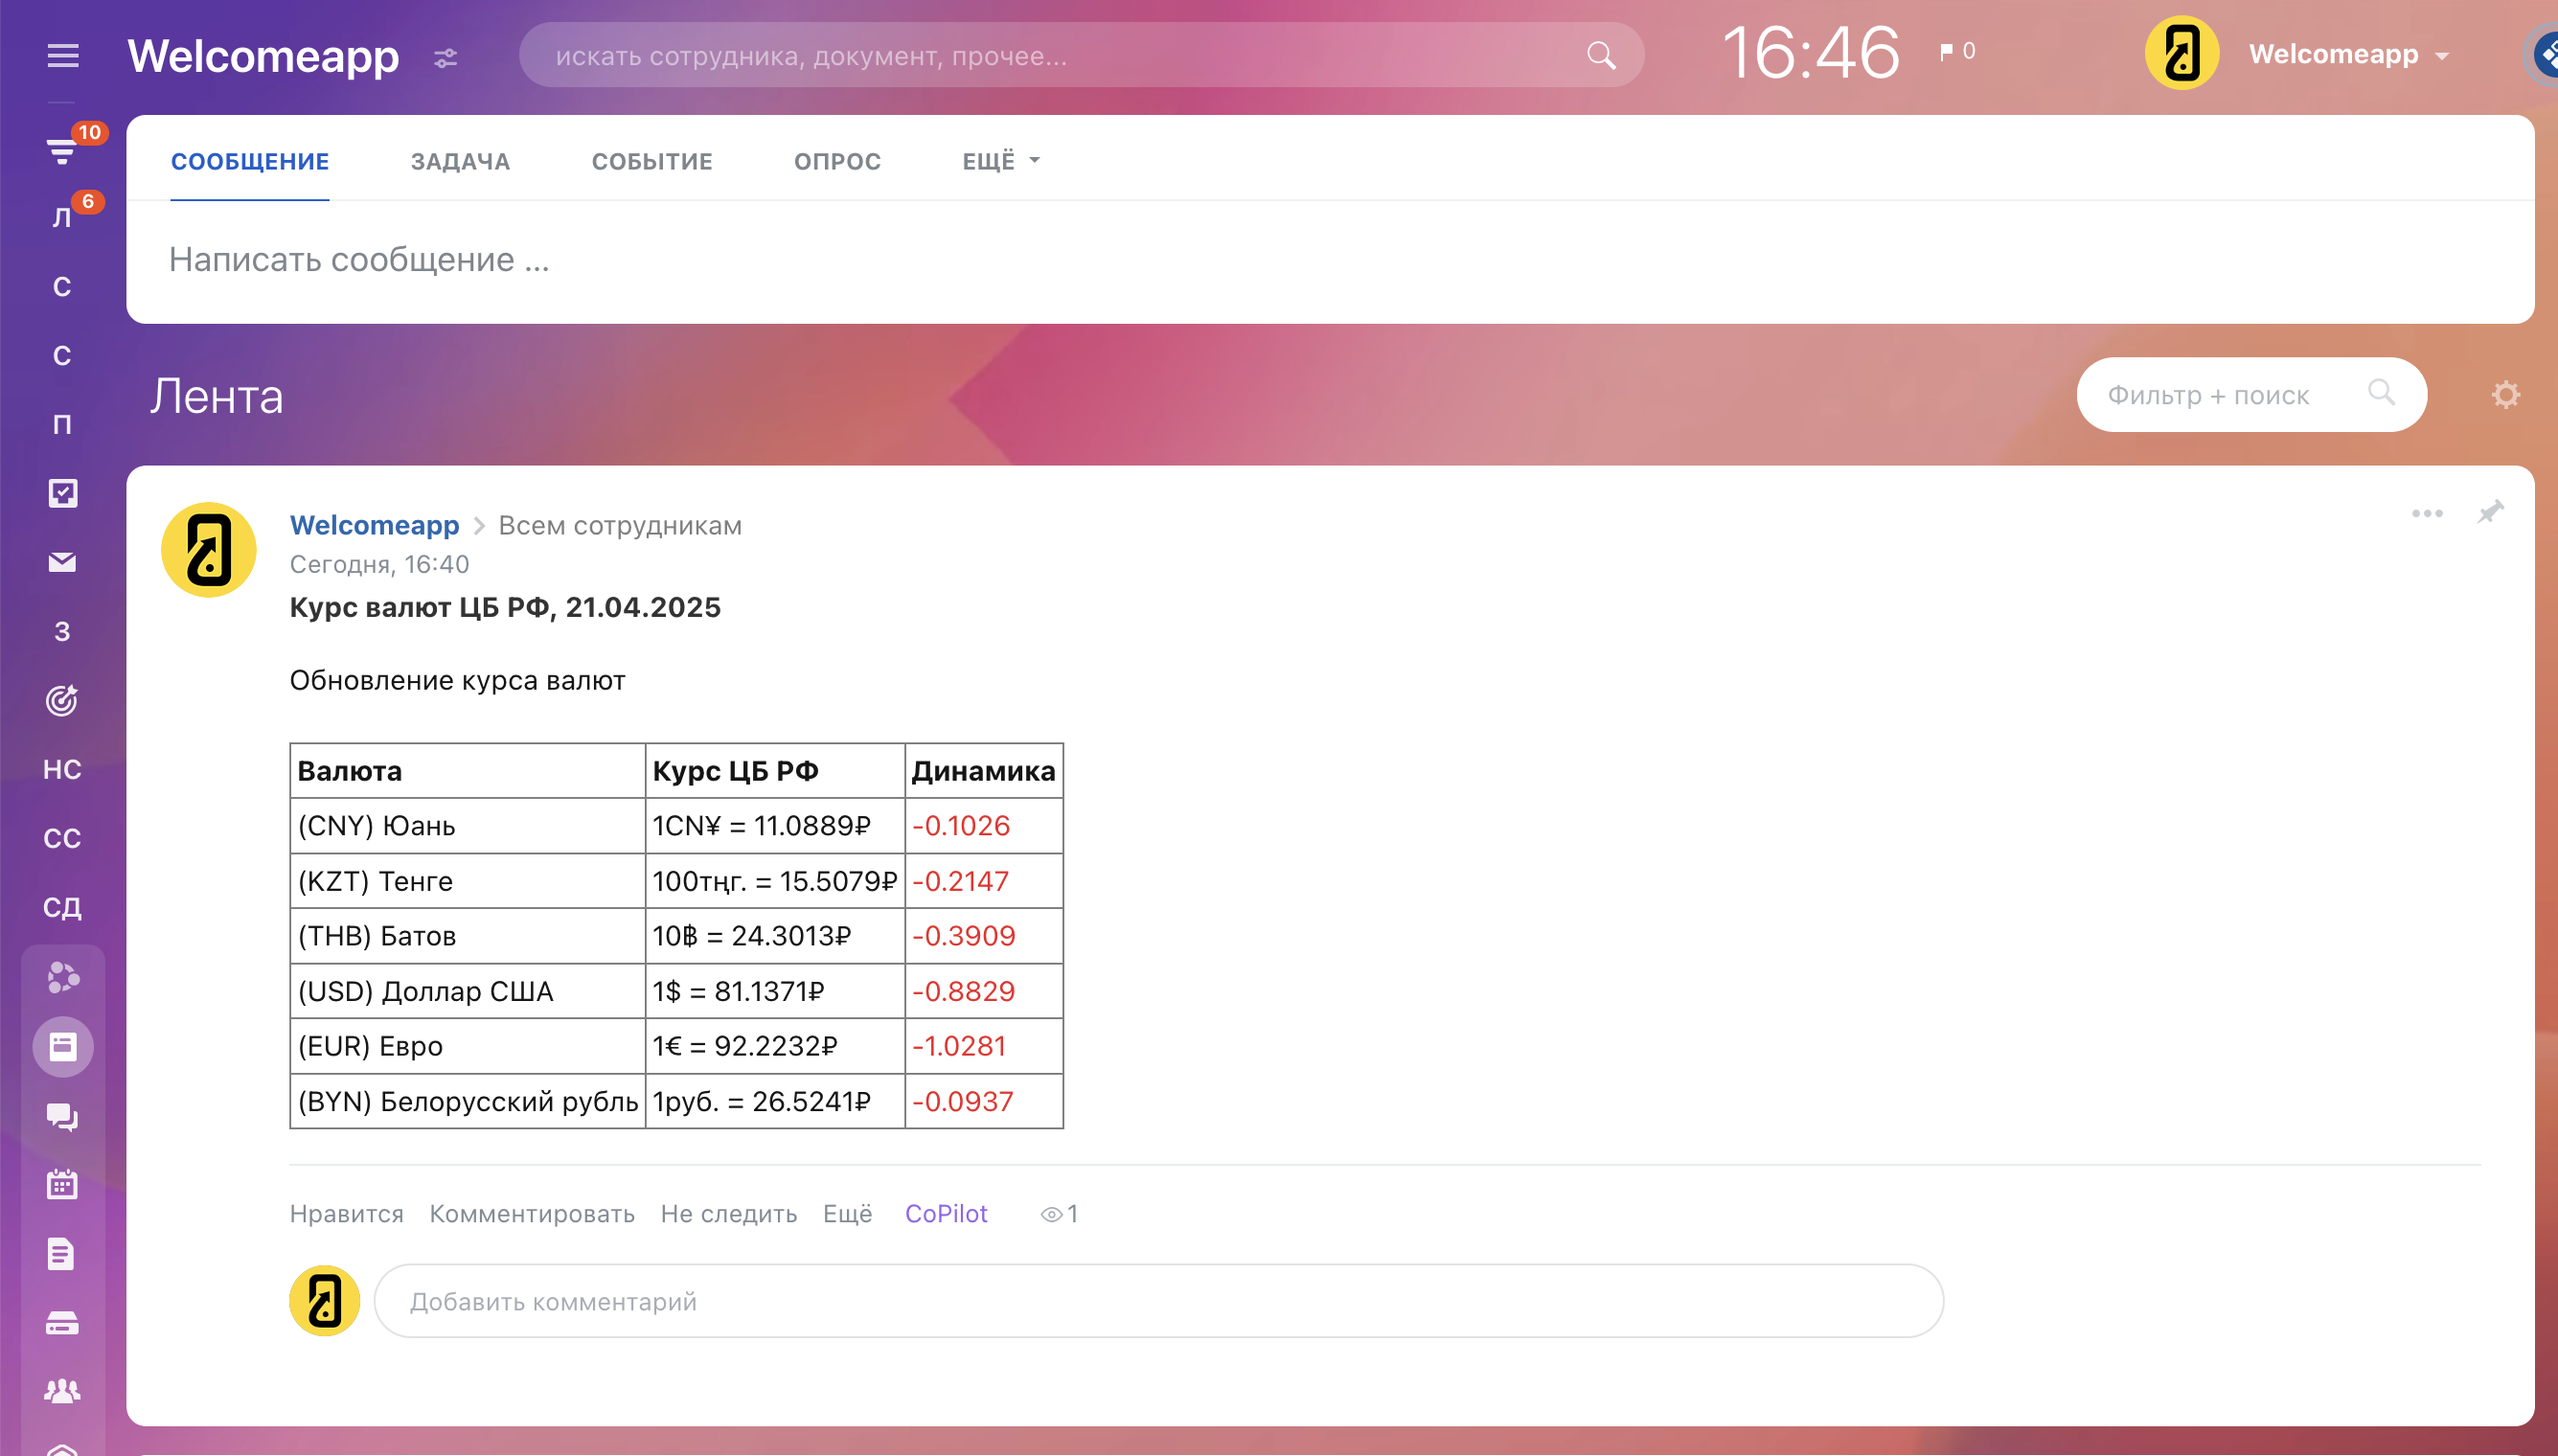Switch to the "Опрос" tab
The width and height of the screenshot is (2558, 1456).
(x=837, y=161)
